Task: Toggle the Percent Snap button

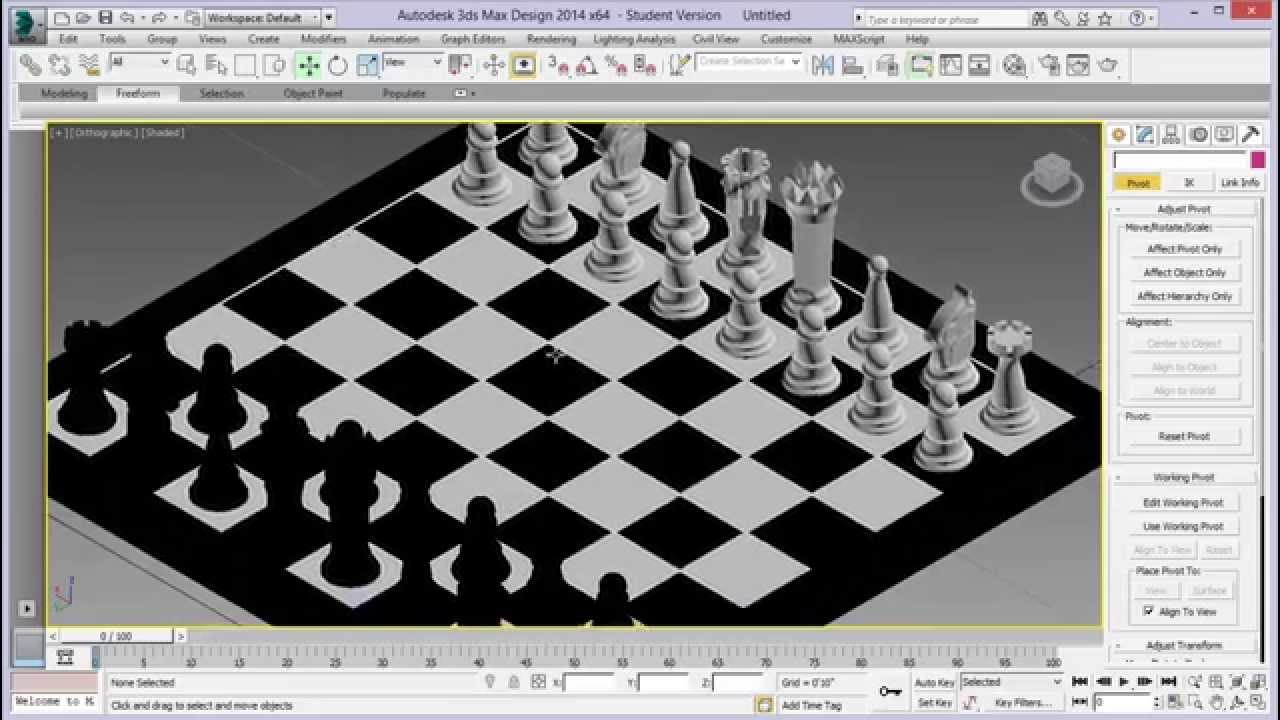Action: tap(616, 65)
